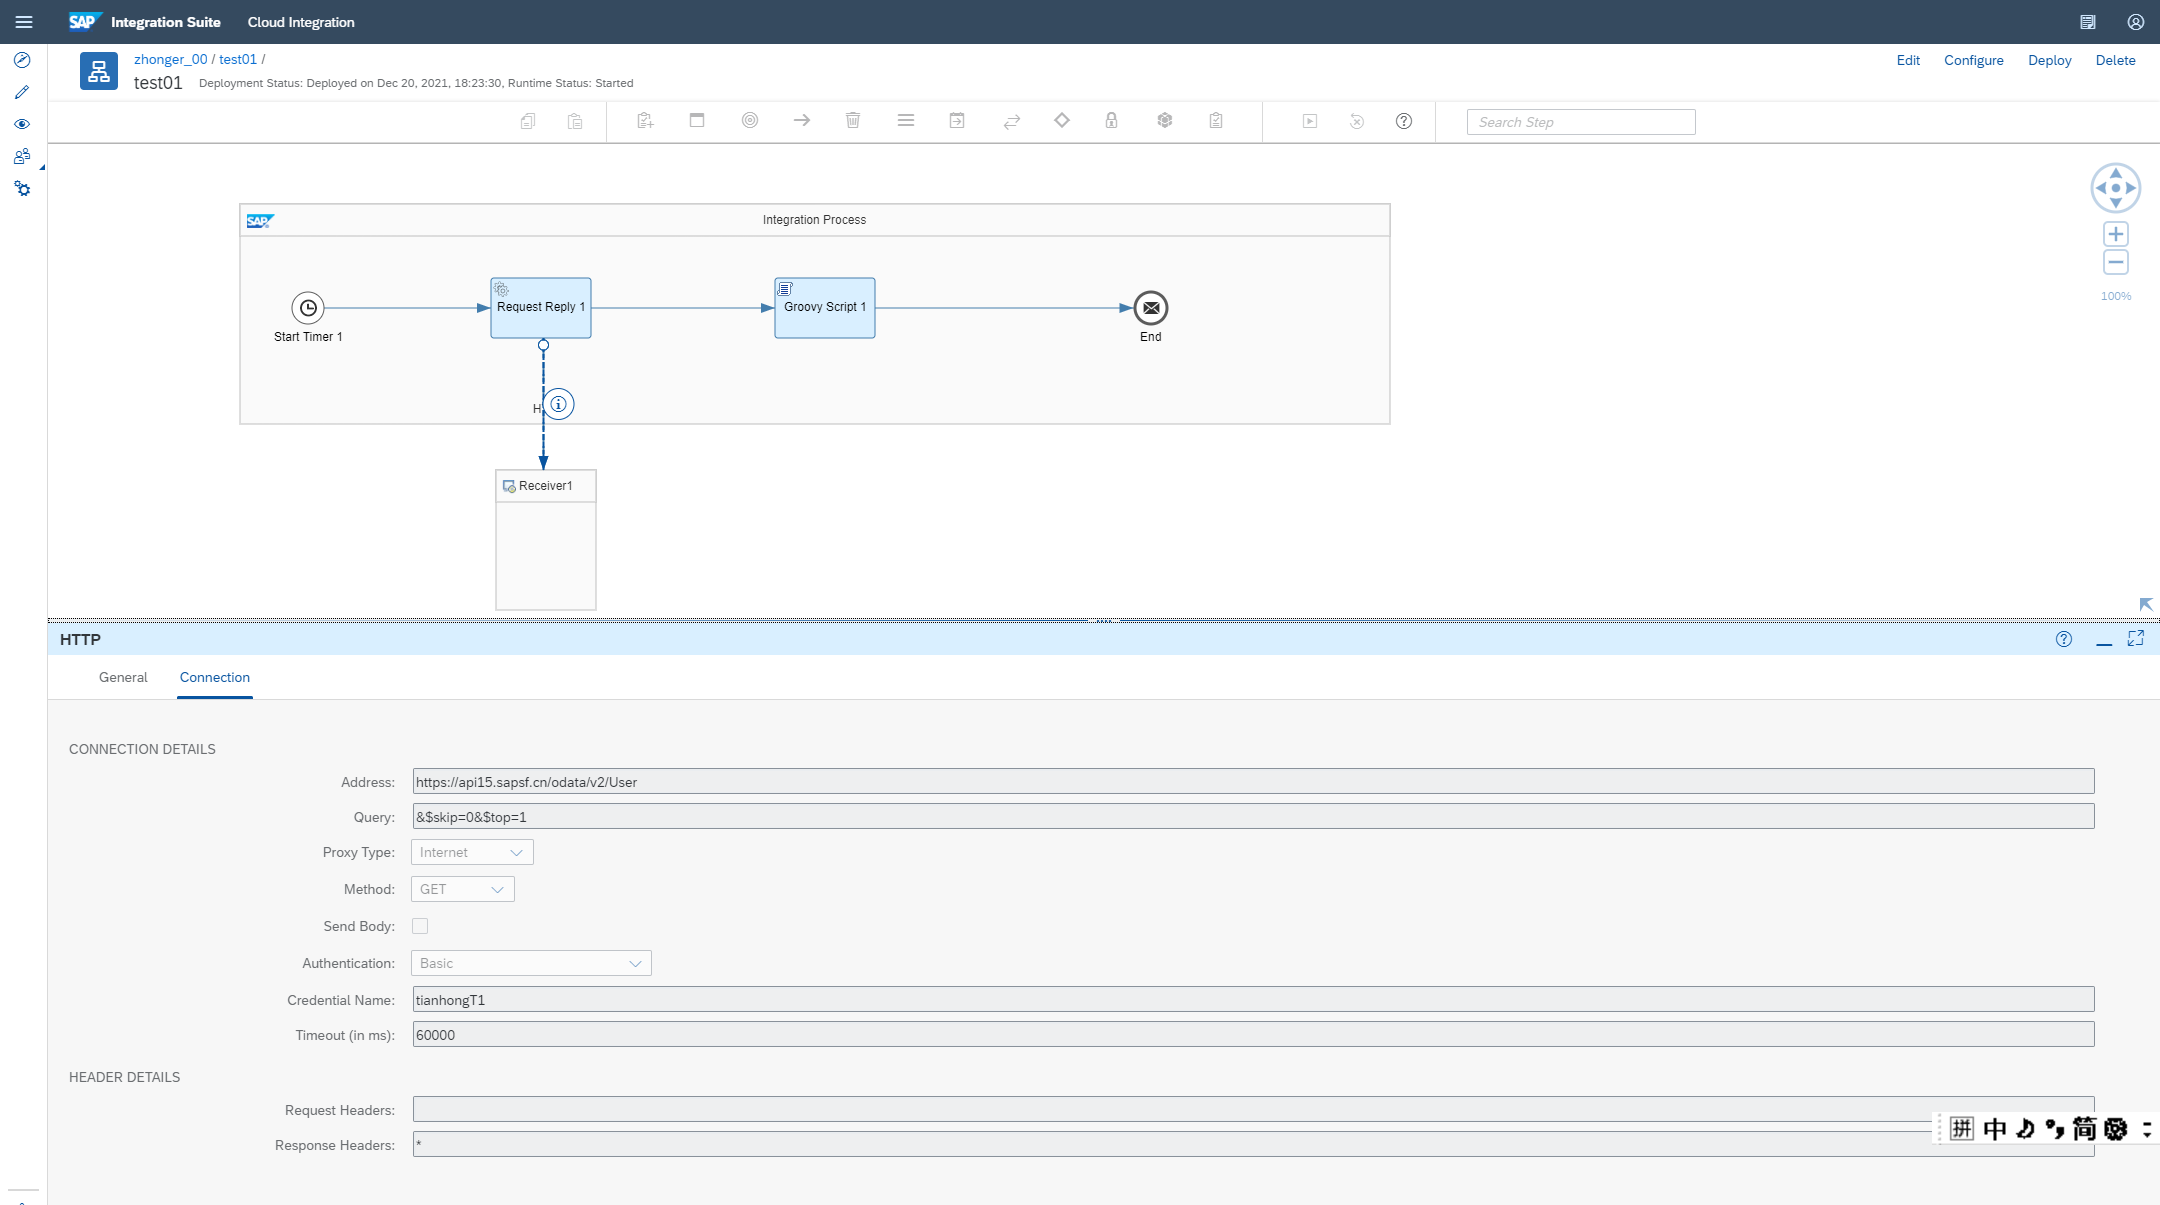Select the Request Reply 1 step
Screen dimensions: 2160x1205
pyautogui.click(x=541, y=308)
